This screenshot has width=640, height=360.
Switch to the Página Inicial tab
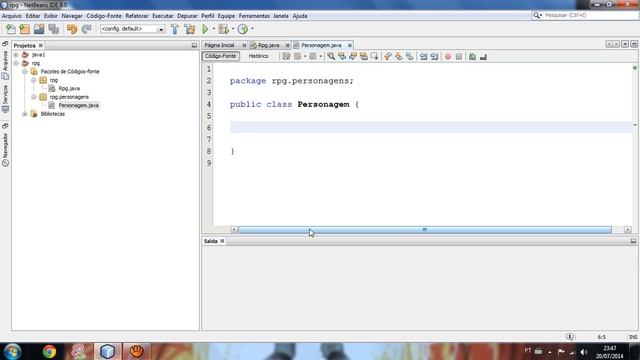[x=220, y=45]
